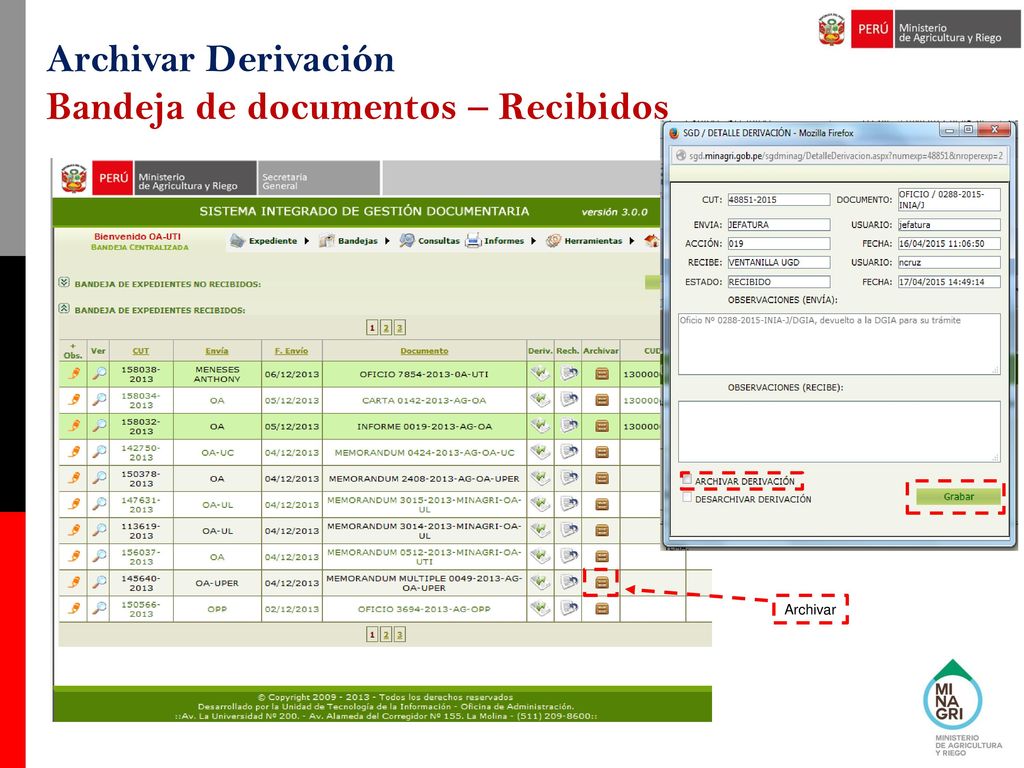Click derive icon for CUT 147631-2013

coord(540,504)
